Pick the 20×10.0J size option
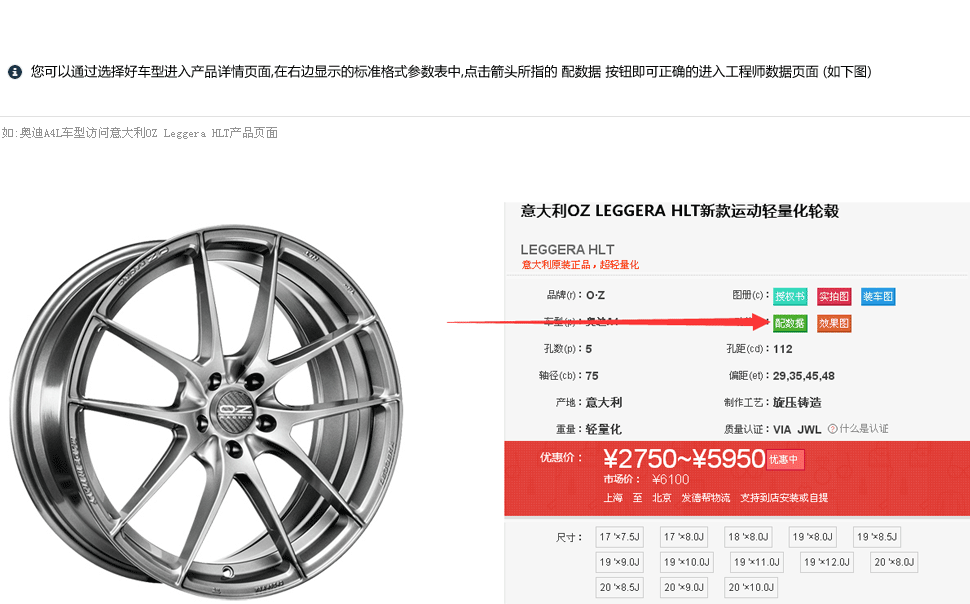970x604 pixels. (x=751, y=588)
